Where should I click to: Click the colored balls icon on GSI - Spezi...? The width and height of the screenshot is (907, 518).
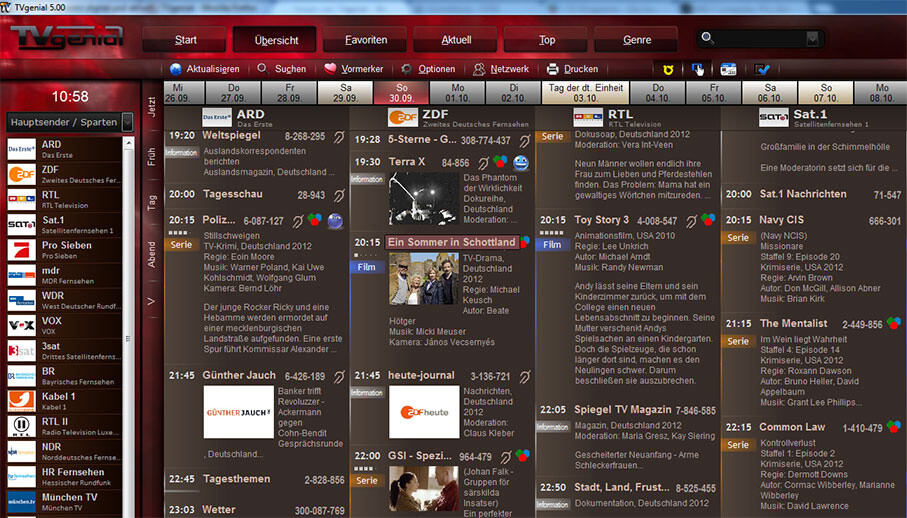pyautogui.click(x=523, y=456)
